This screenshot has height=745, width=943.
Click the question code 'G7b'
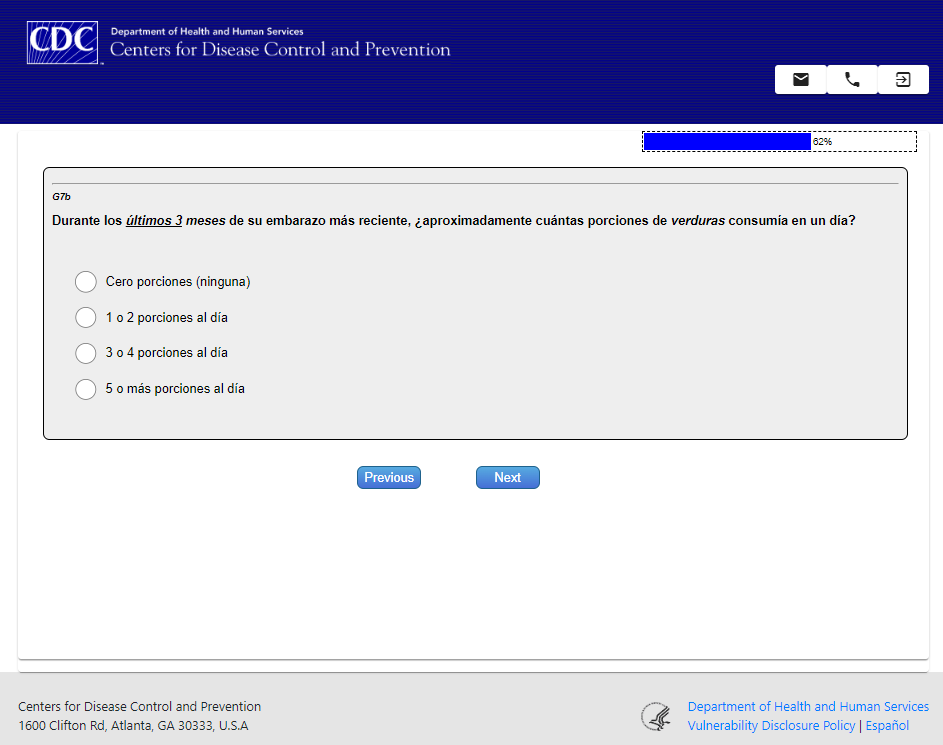coord(61,197)
